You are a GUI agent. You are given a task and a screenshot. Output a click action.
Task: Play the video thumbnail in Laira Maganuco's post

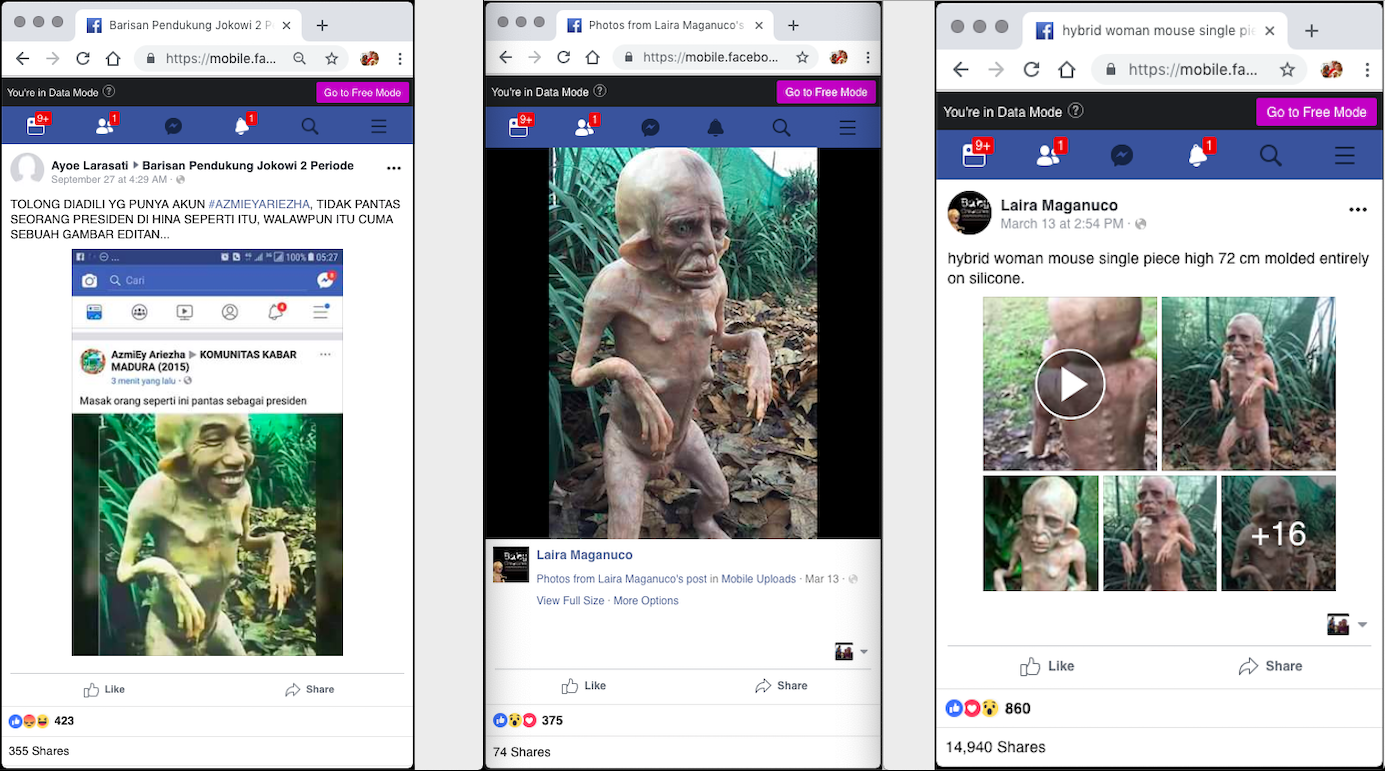click(x=1069, y=384)
